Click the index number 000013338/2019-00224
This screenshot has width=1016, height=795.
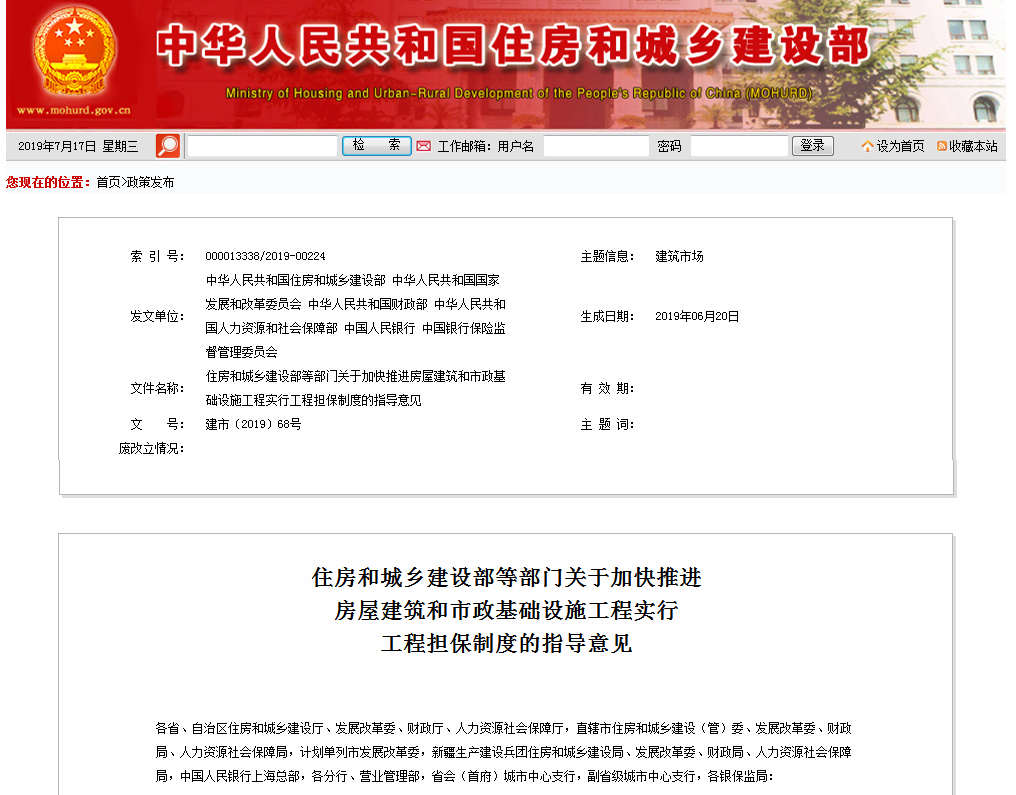[x=265, y=256]
